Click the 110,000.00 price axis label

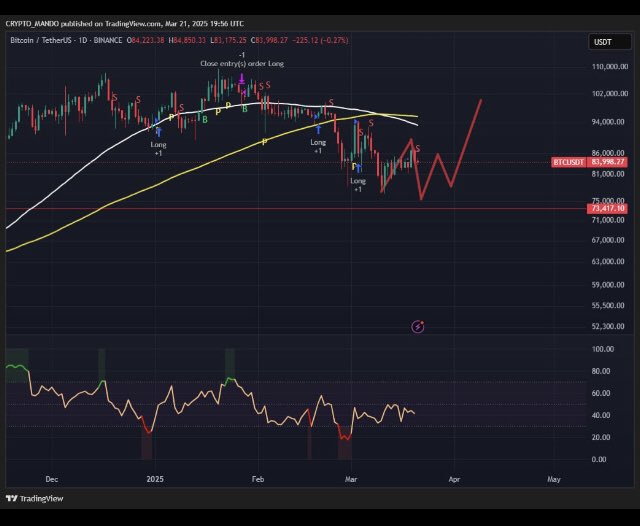[x=610, y=67]
